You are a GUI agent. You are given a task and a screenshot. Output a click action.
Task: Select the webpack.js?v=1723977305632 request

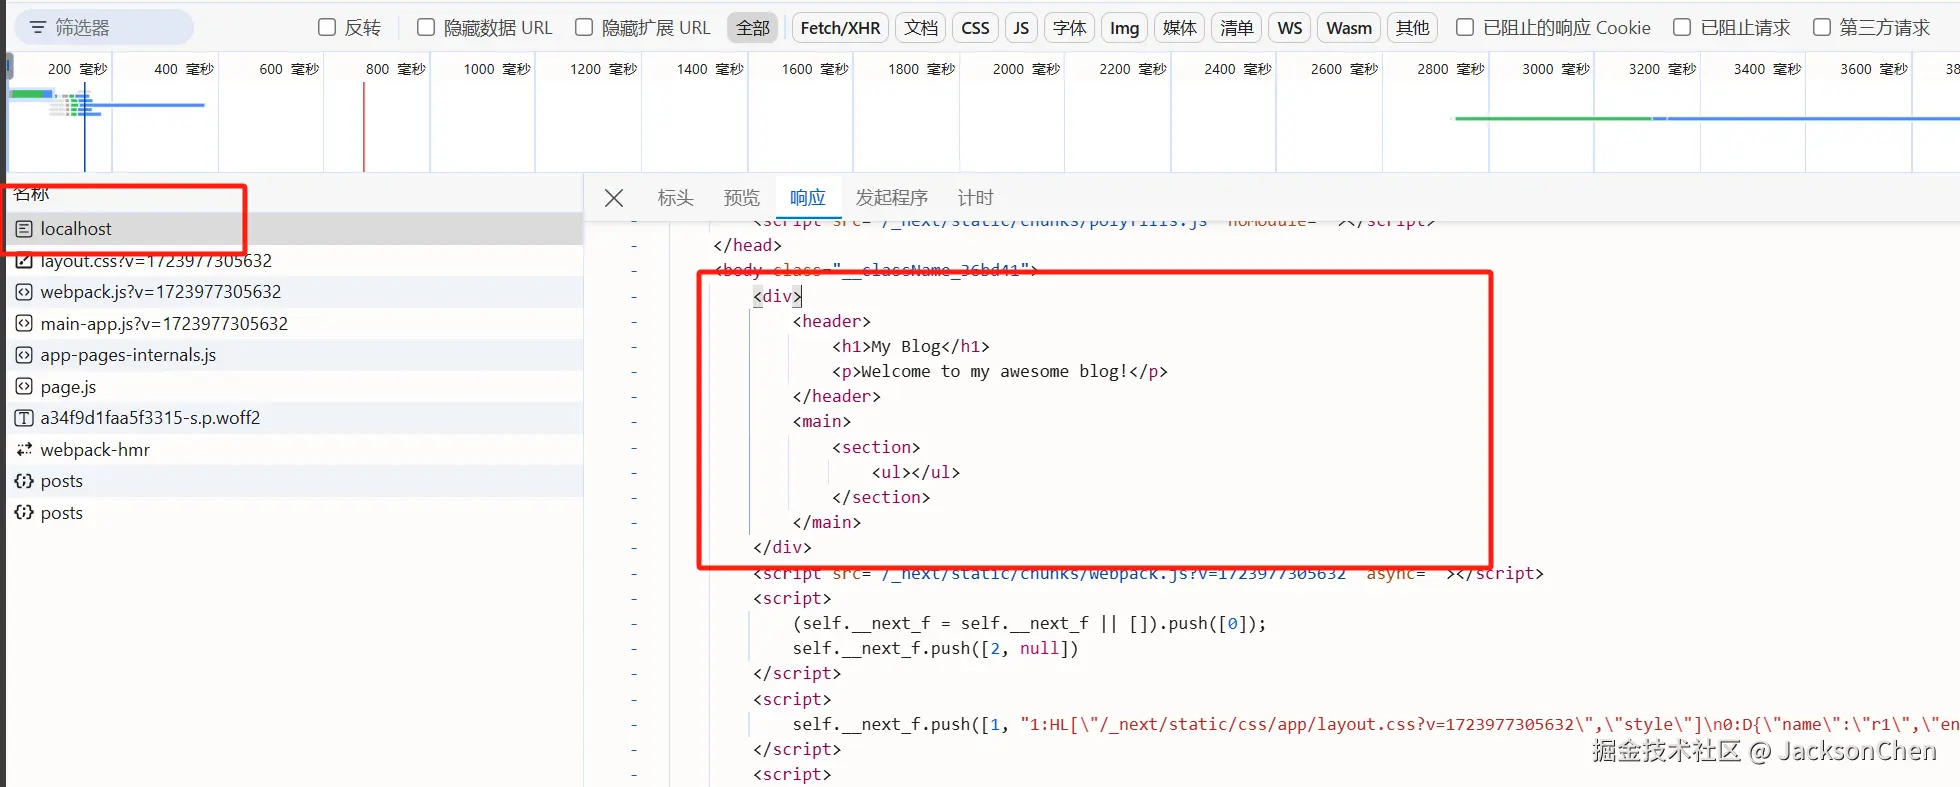pyautogui.click(x=294, y=292)
